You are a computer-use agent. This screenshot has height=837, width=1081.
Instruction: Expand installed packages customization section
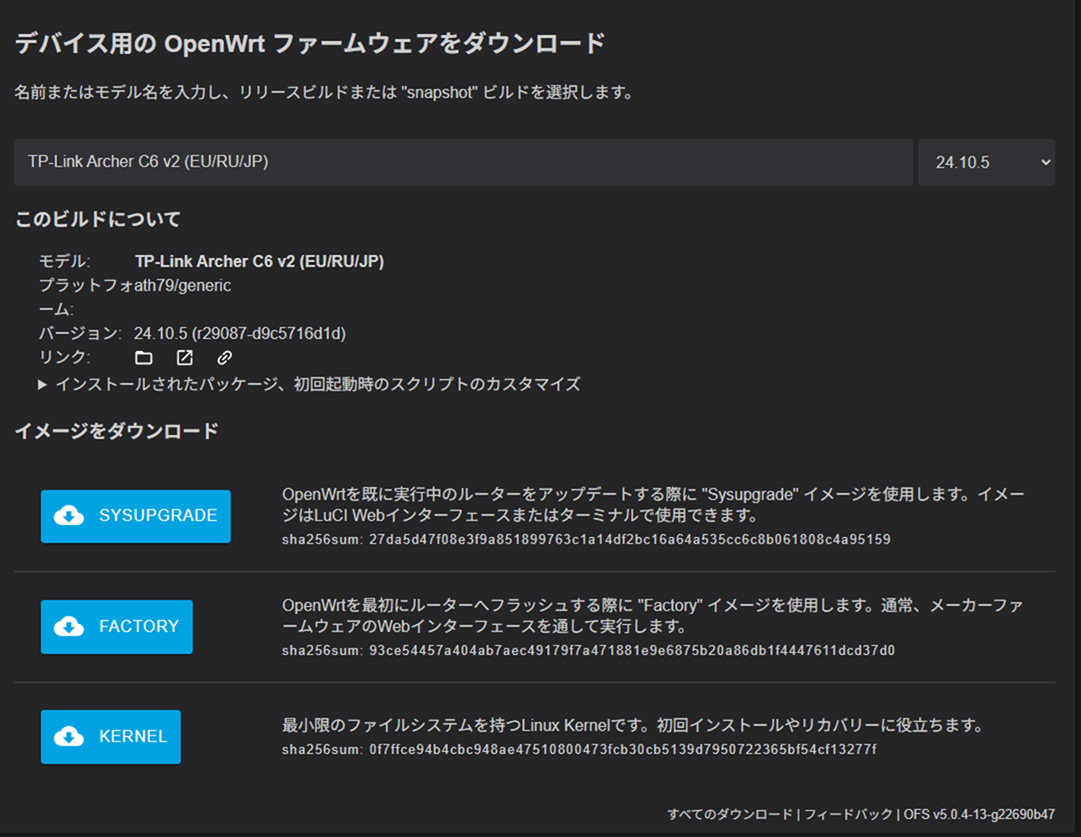click(x=310, y=384)
